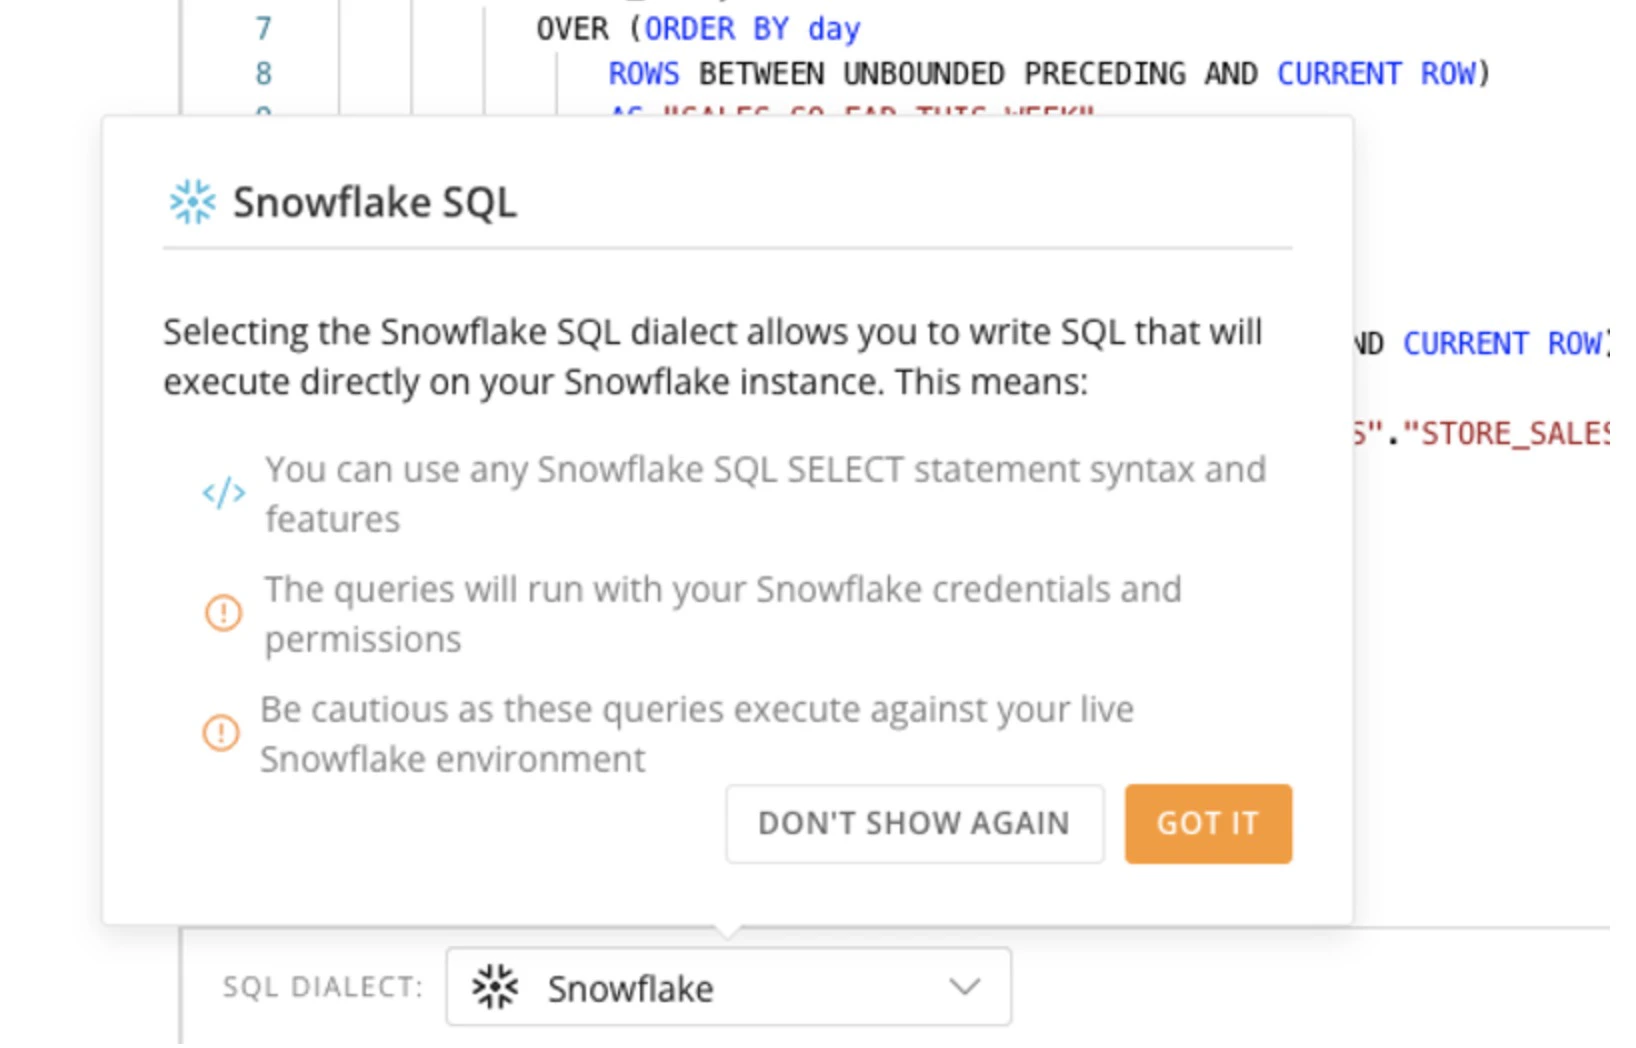The image size is (1636, 1048).
Task: Click the warning icon next to credentials note
Action: point(223,612)
